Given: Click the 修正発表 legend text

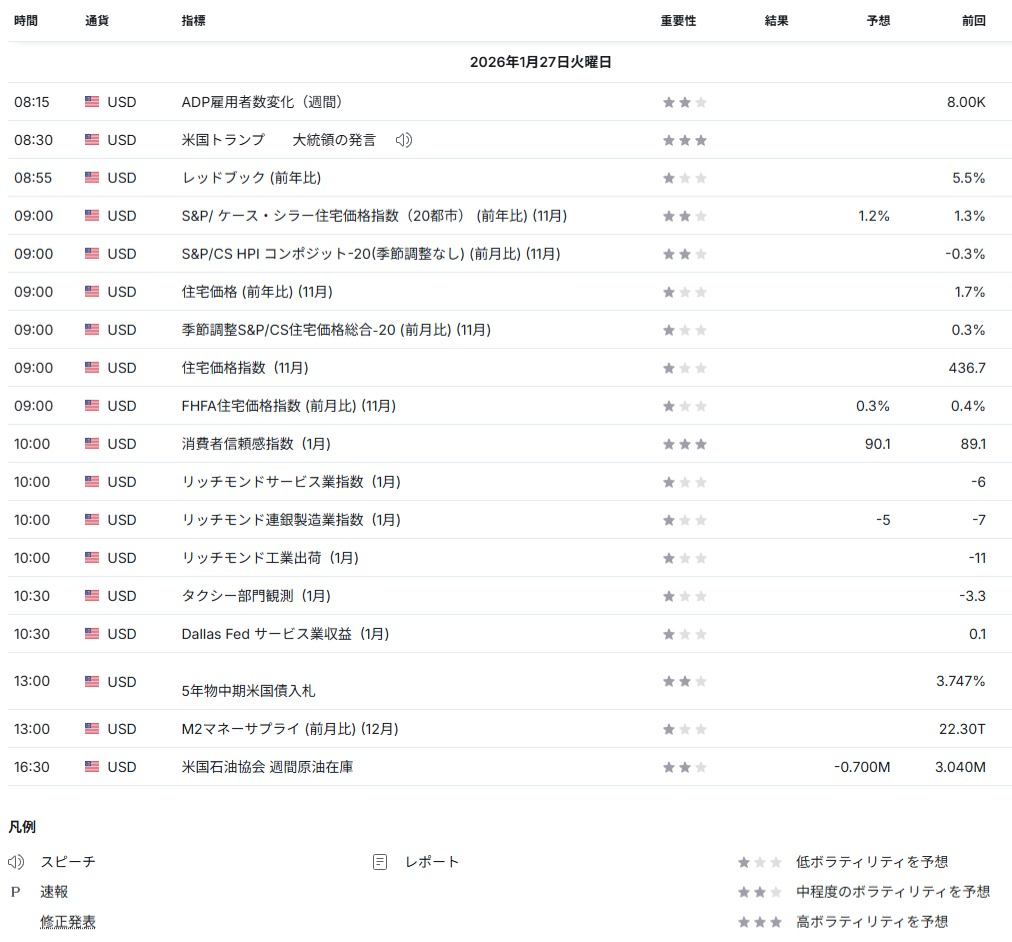Looking at the screenshot, I should pyautogui.click(x=68, y=922).
